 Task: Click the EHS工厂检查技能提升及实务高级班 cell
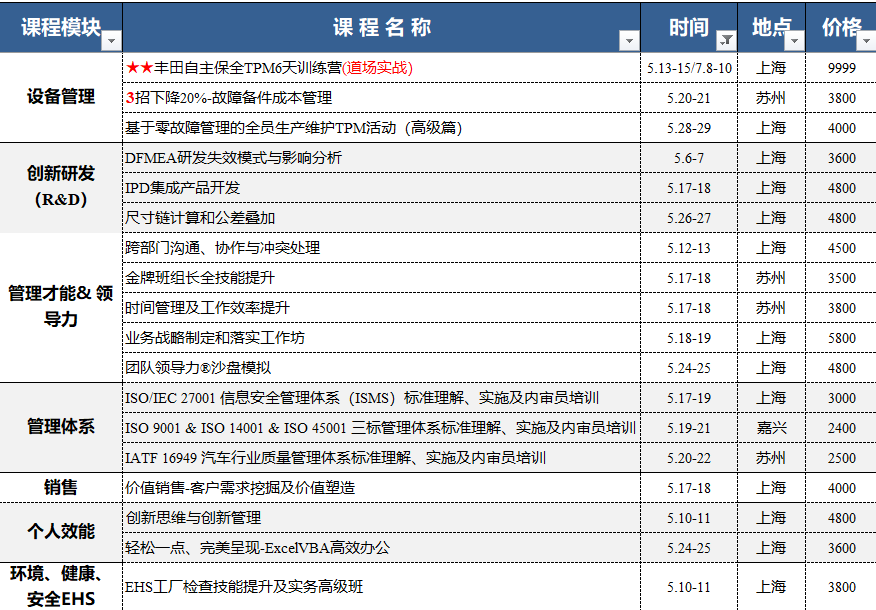(x=382, y=587)
